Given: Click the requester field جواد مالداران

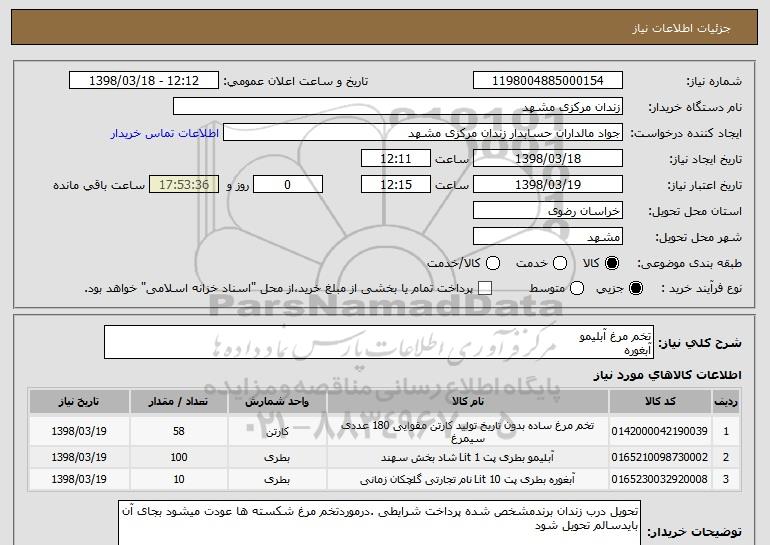Looking at the screenshot, I should pos(423,133).
